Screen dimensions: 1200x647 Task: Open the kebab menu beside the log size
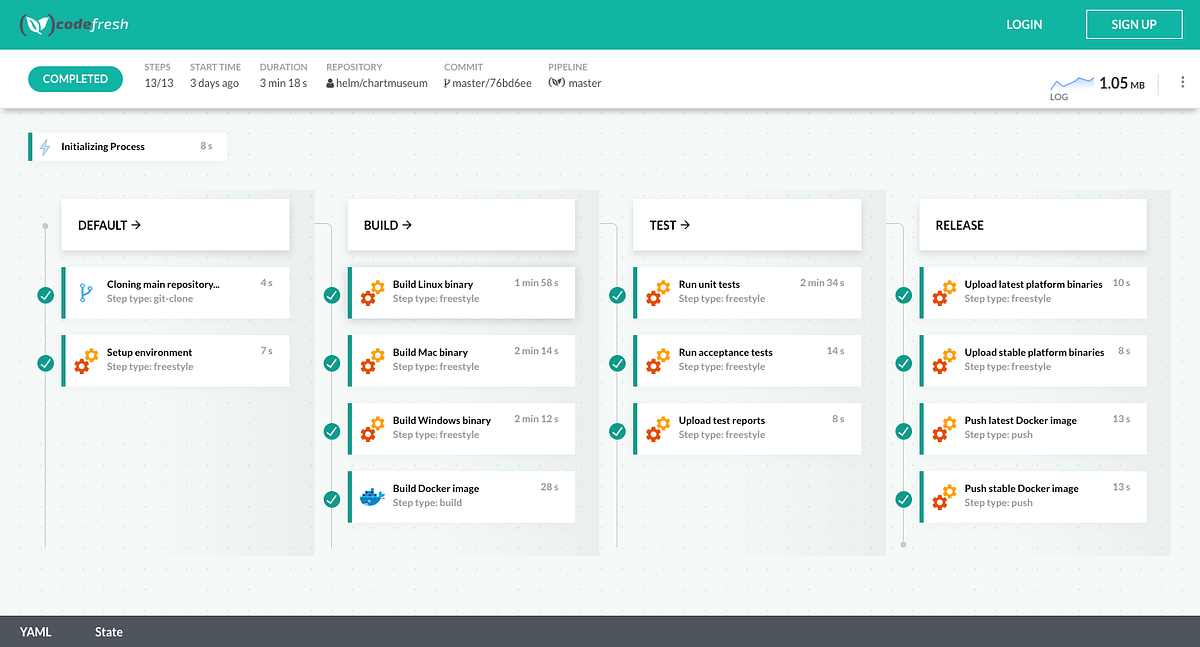[1183, 82]
